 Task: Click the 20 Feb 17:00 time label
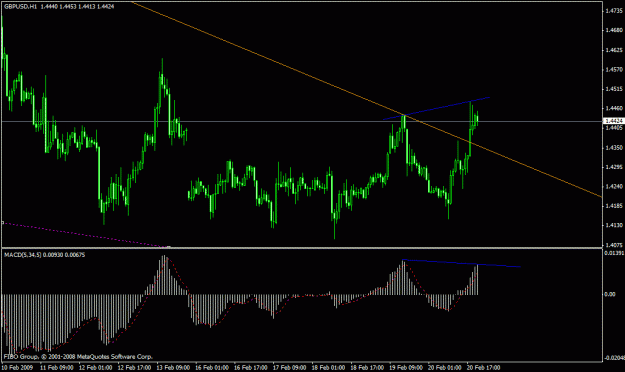click(484, 367)
